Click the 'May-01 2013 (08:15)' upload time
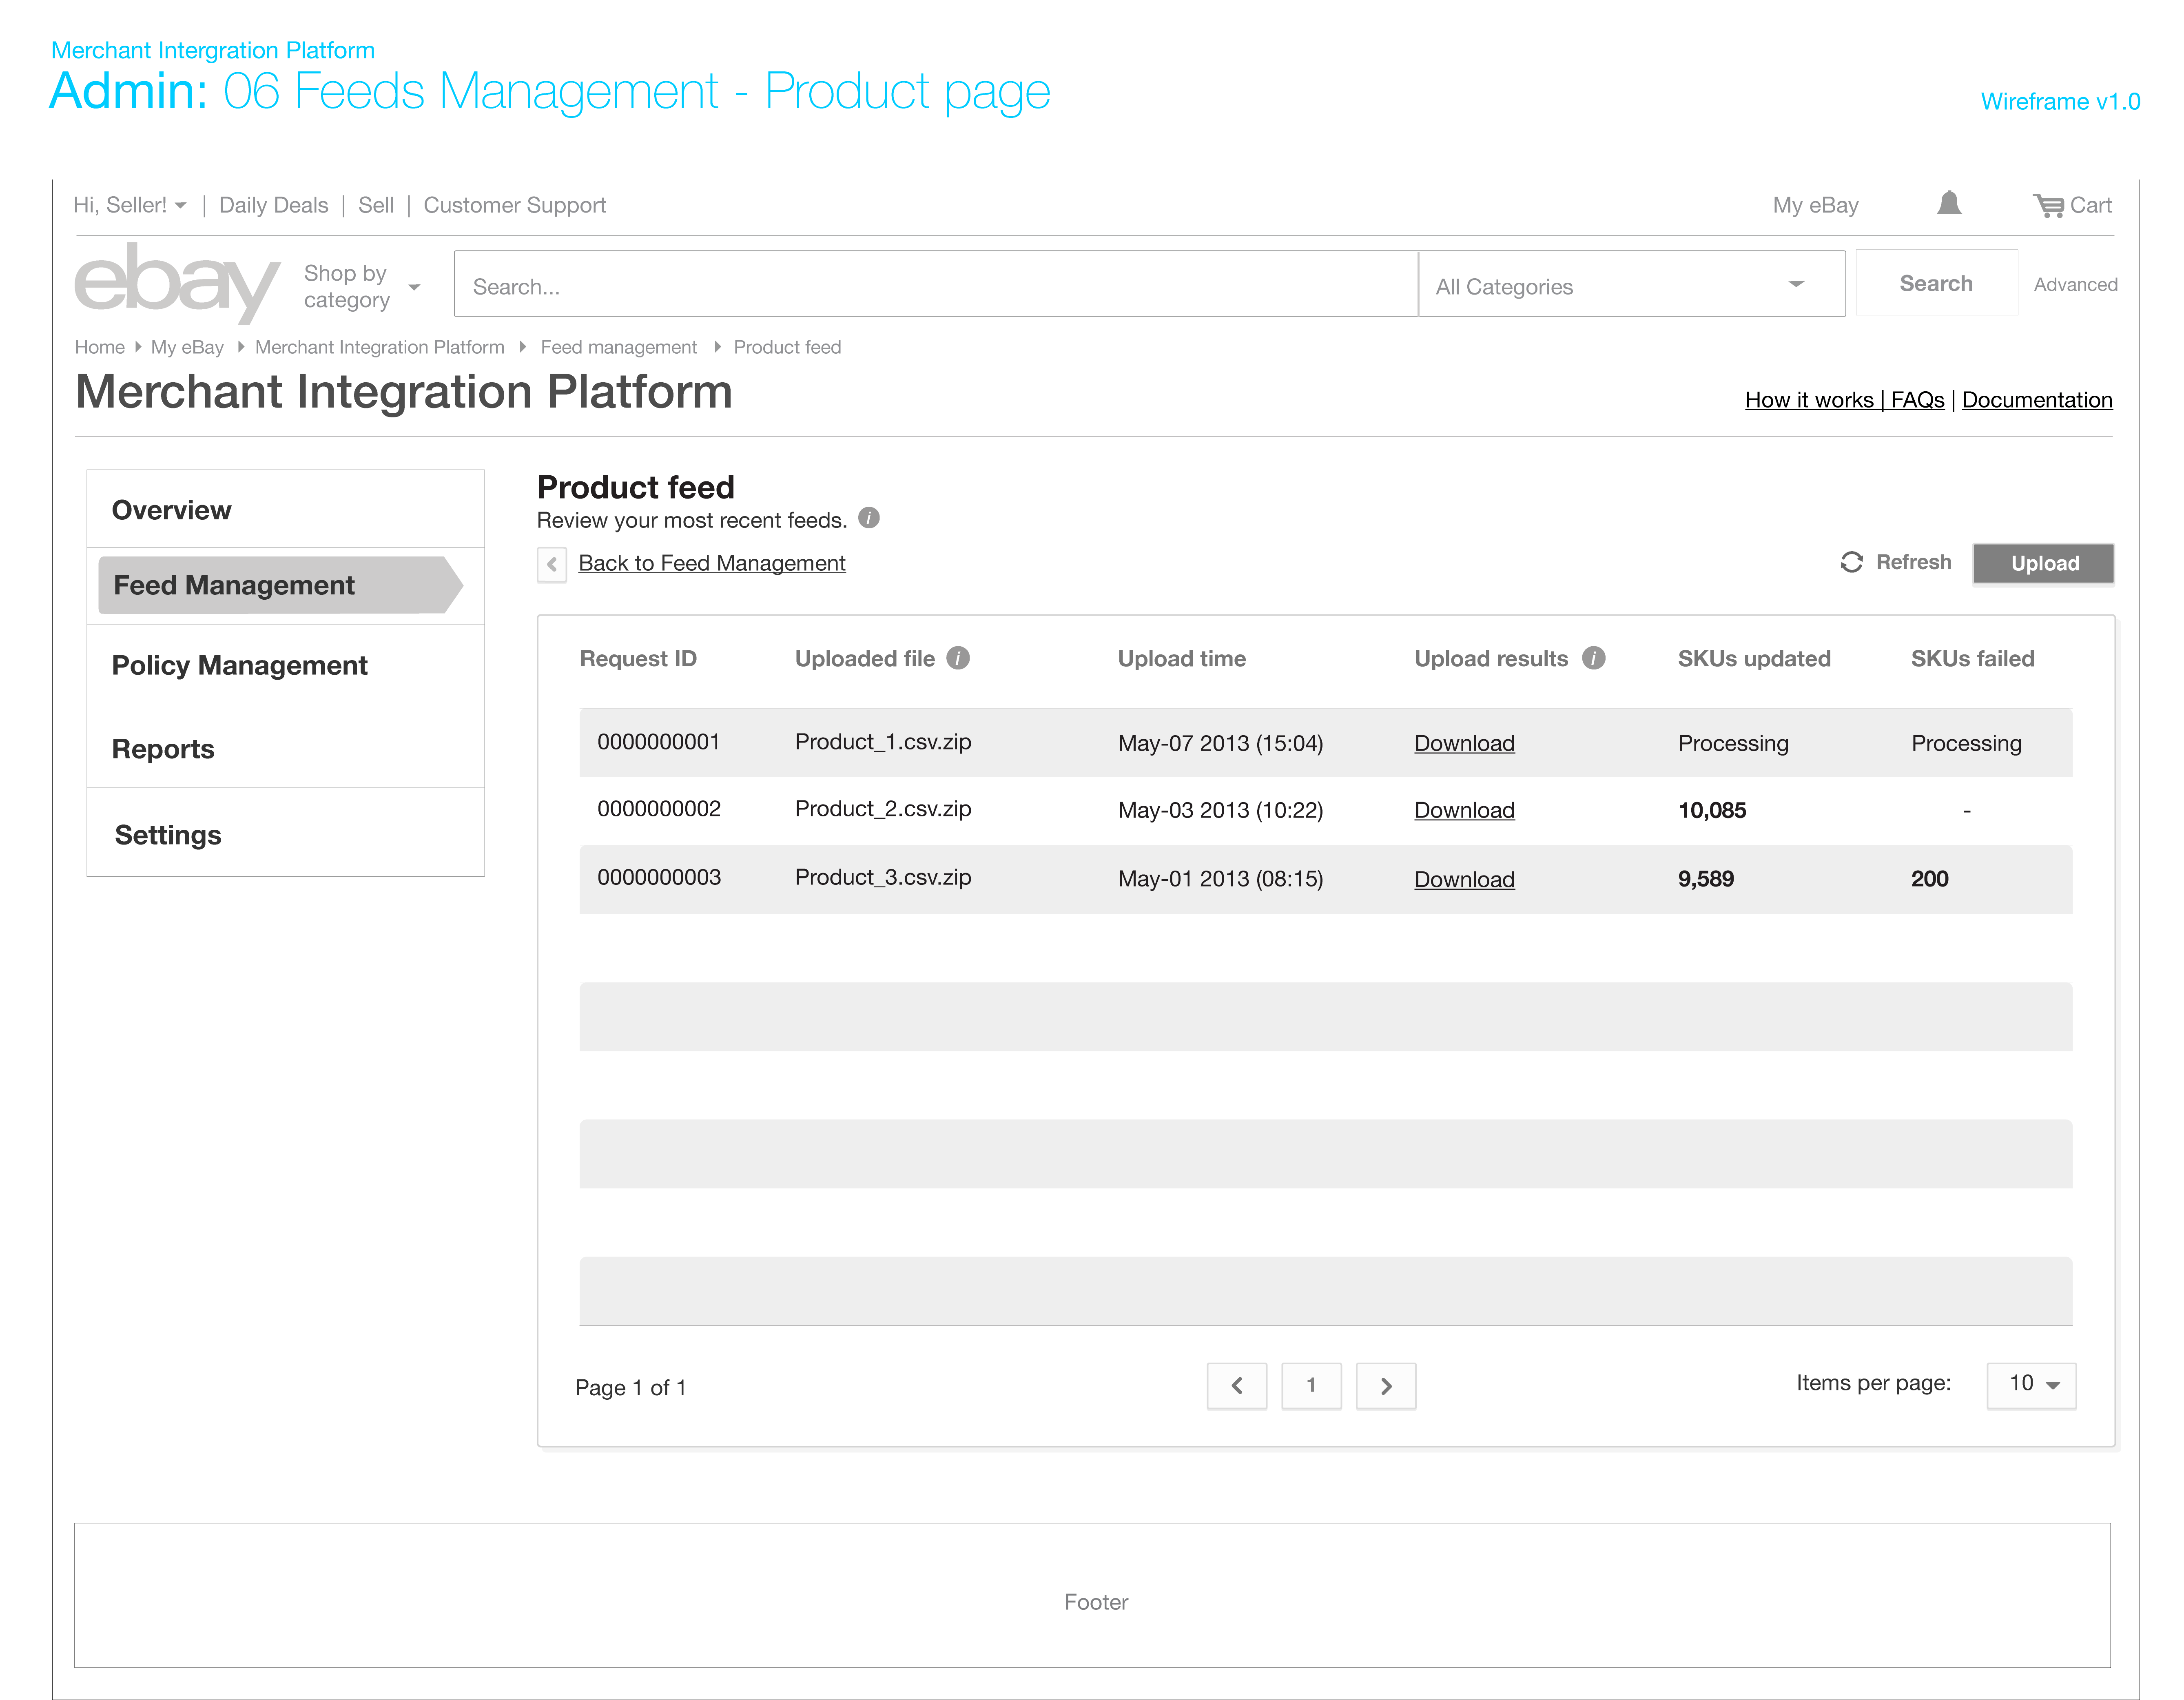The image size is (2184, 1700). [1220, 879]
